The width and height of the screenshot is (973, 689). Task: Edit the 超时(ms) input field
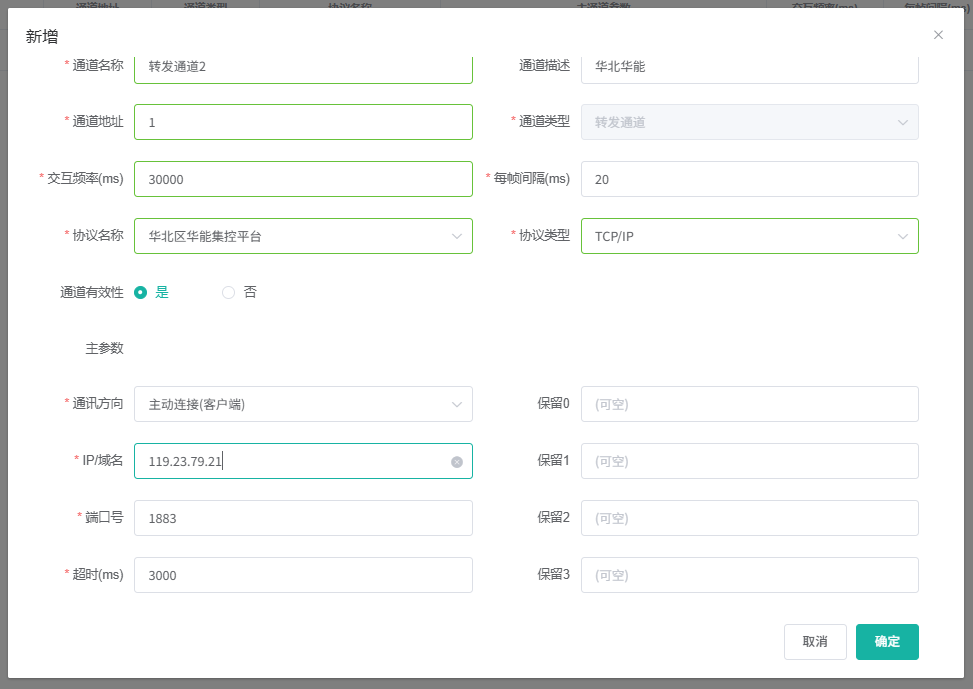pyautogui.click(x=303, y=575)
